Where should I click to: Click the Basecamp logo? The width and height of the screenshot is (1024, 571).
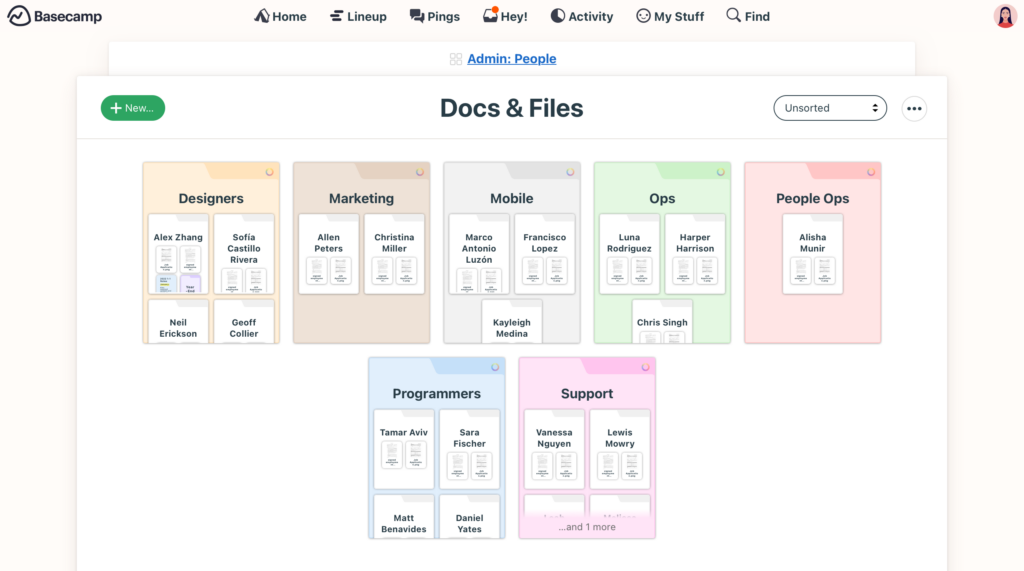pyautogui.click(x=55, y=16)
